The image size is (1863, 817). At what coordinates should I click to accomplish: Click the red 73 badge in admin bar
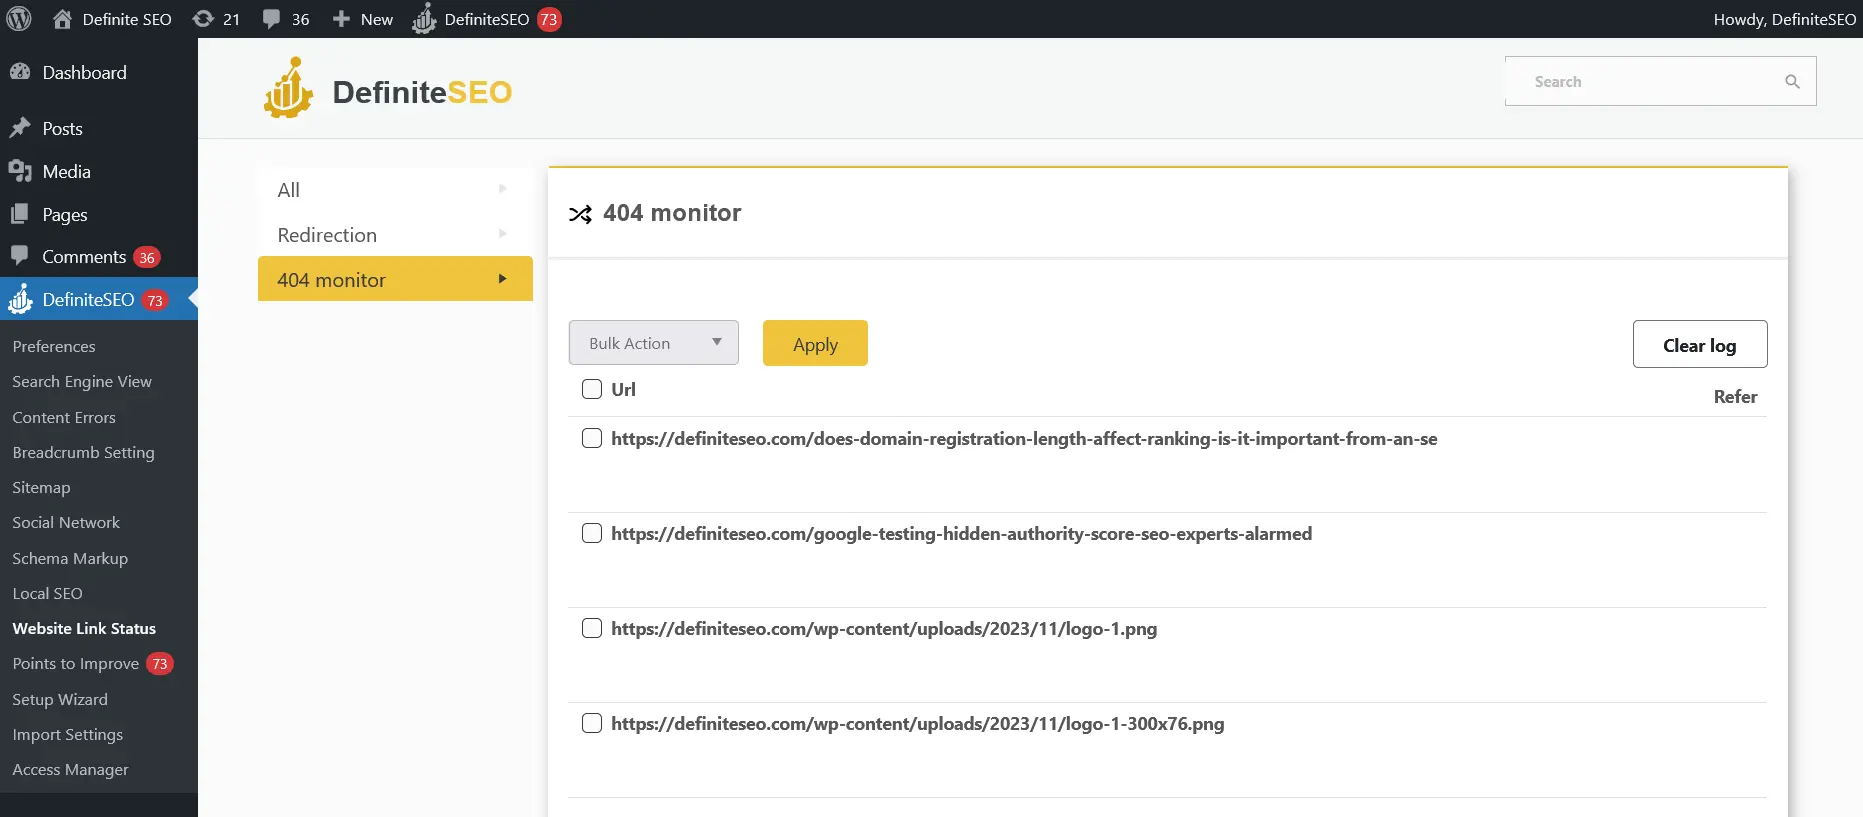(x=549, y=19)
